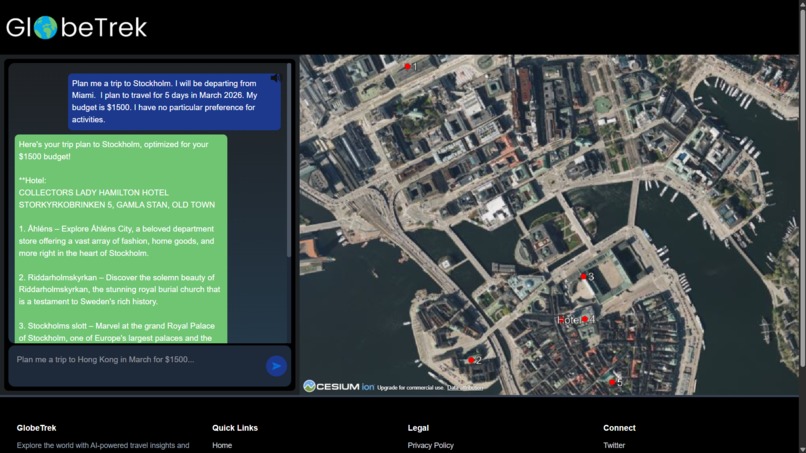Viewport: 806px width, 453px height.
Task: Click 'Upgrade for commercial use' text
Action: 410,388
